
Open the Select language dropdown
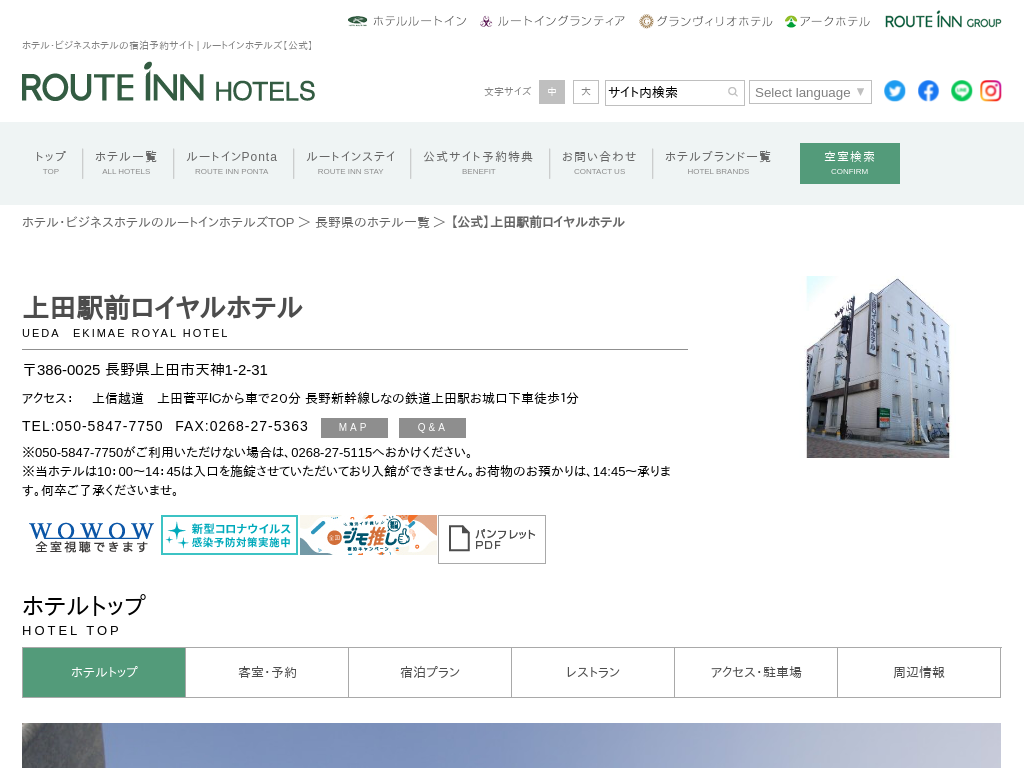click(810, 92)
